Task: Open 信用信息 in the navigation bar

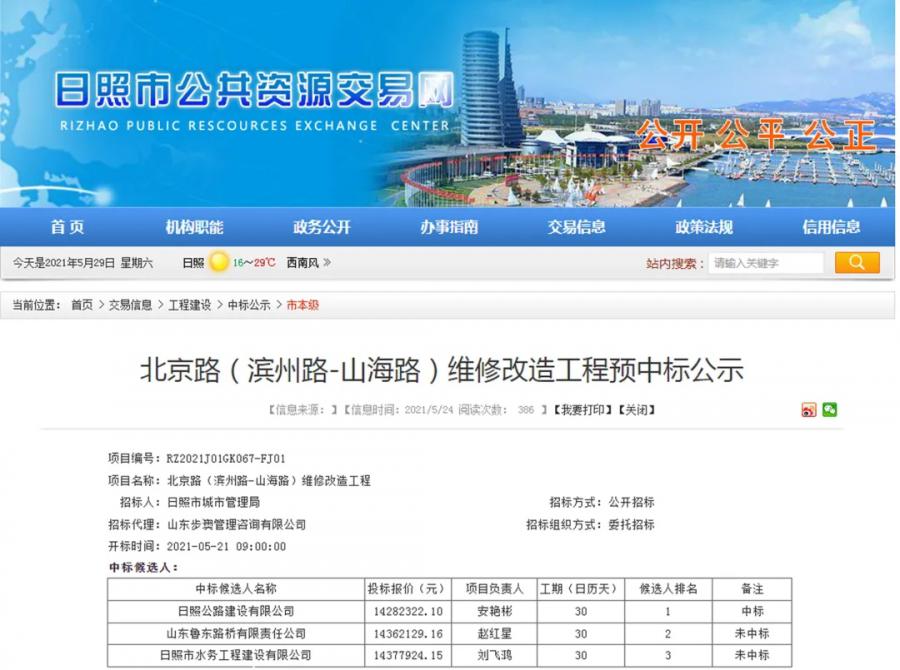Action: (831, 227)
